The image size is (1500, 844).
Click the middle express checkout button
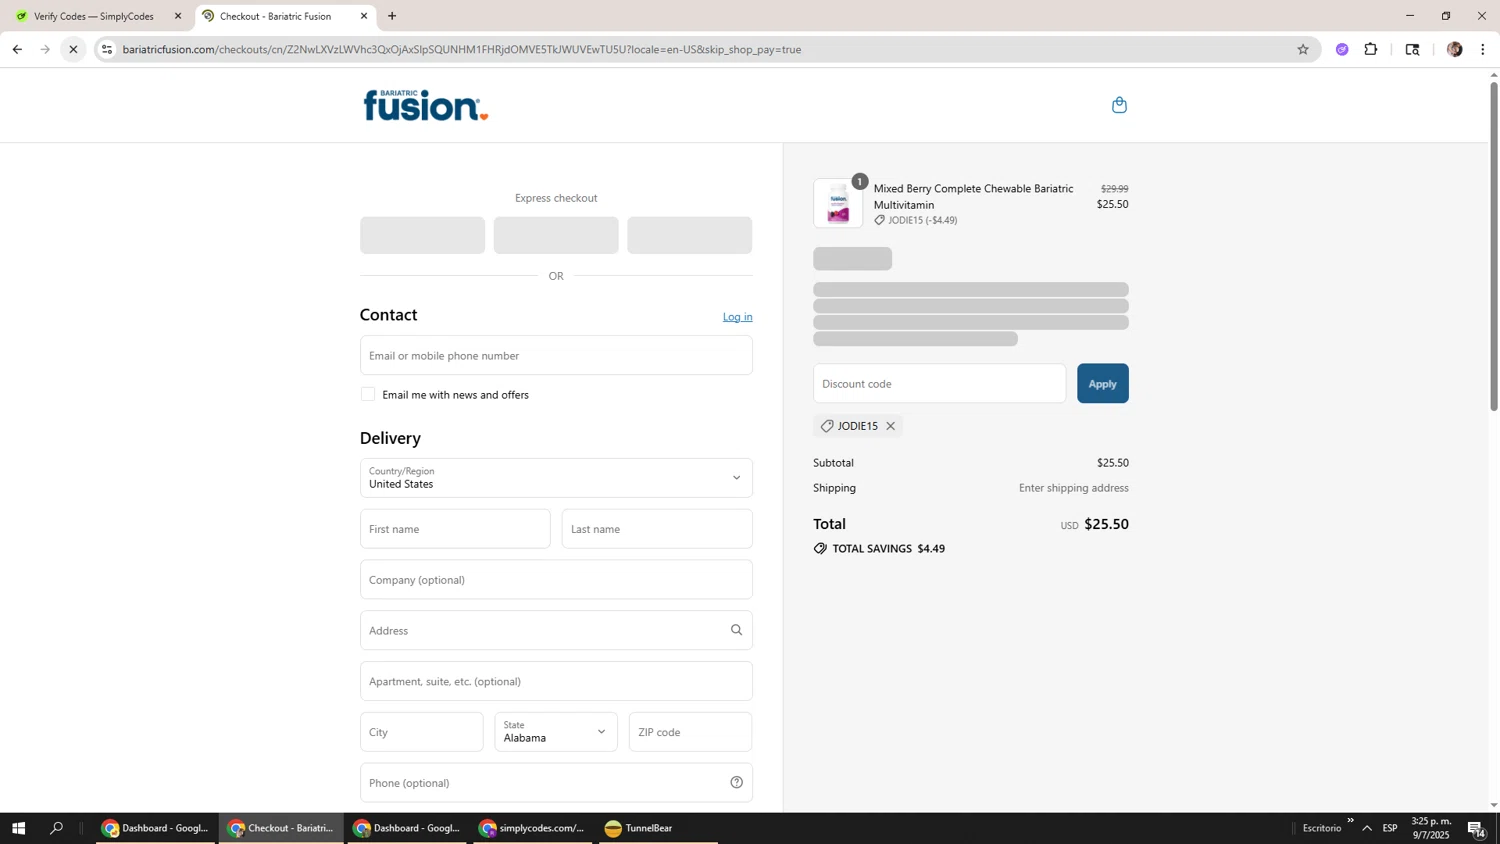click(x=556, y=235)
